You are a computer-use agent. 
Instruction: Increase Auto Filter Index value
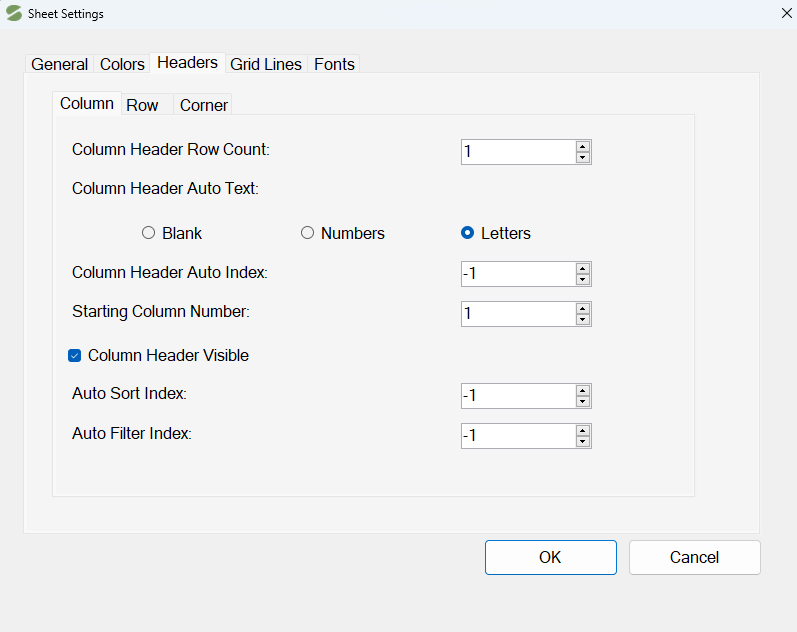click(583, 431)
